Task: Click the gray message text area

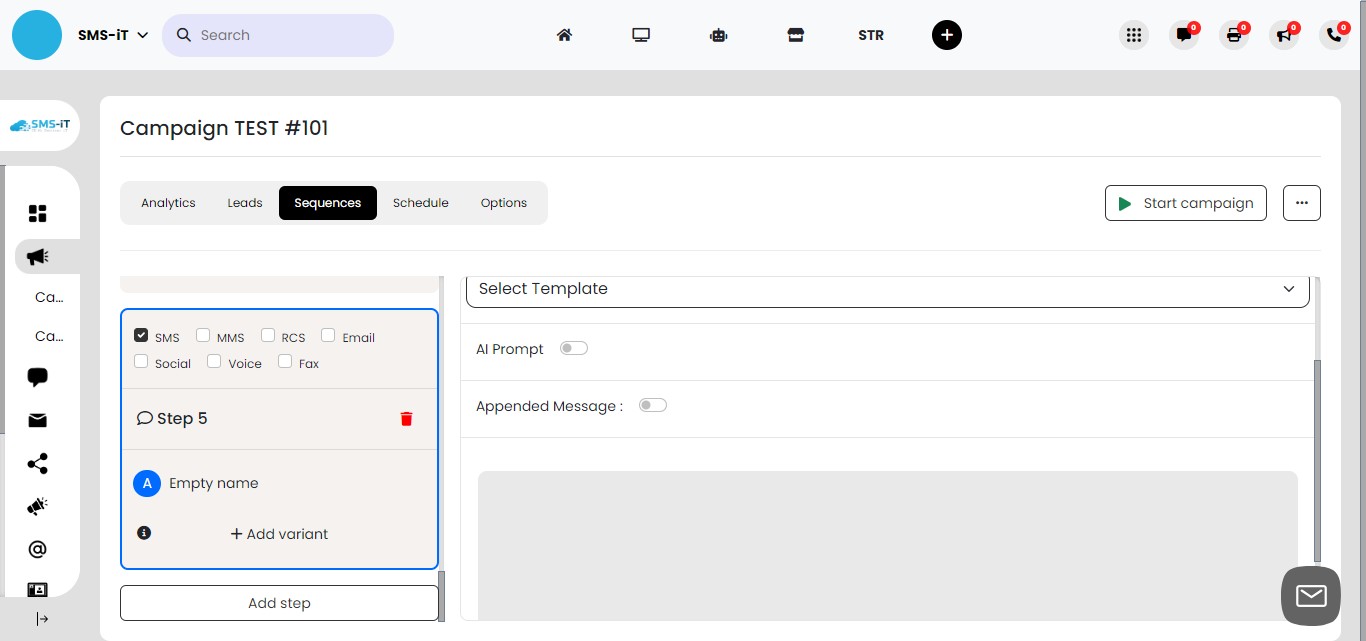Action: [888, 545]
